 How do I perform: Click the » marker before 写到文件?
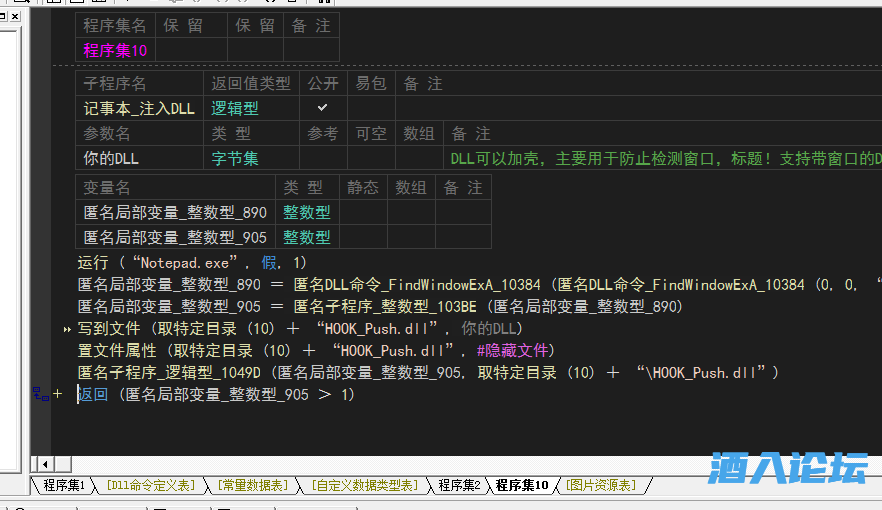[x=67, y=329]
